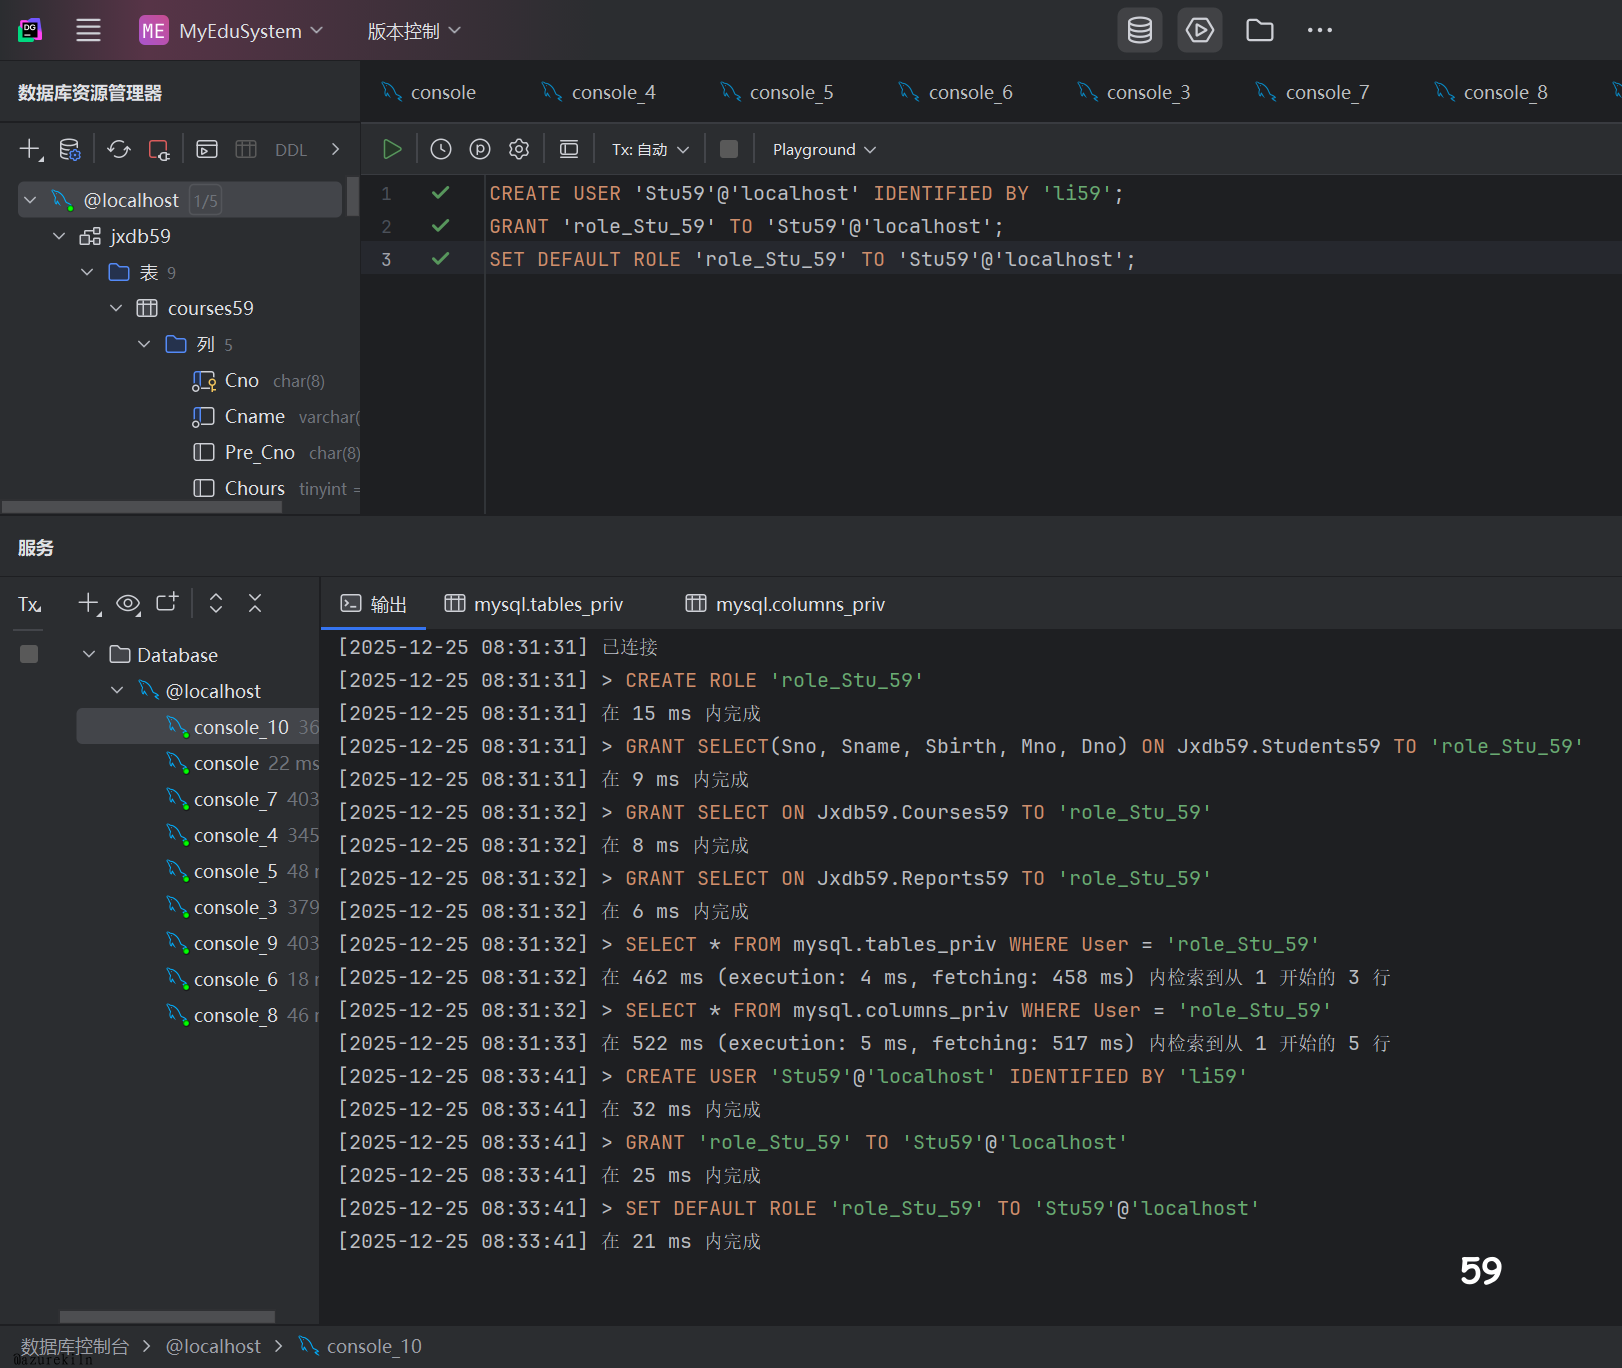Open the Playground resolve mode dropdown

tap(824, 149)
